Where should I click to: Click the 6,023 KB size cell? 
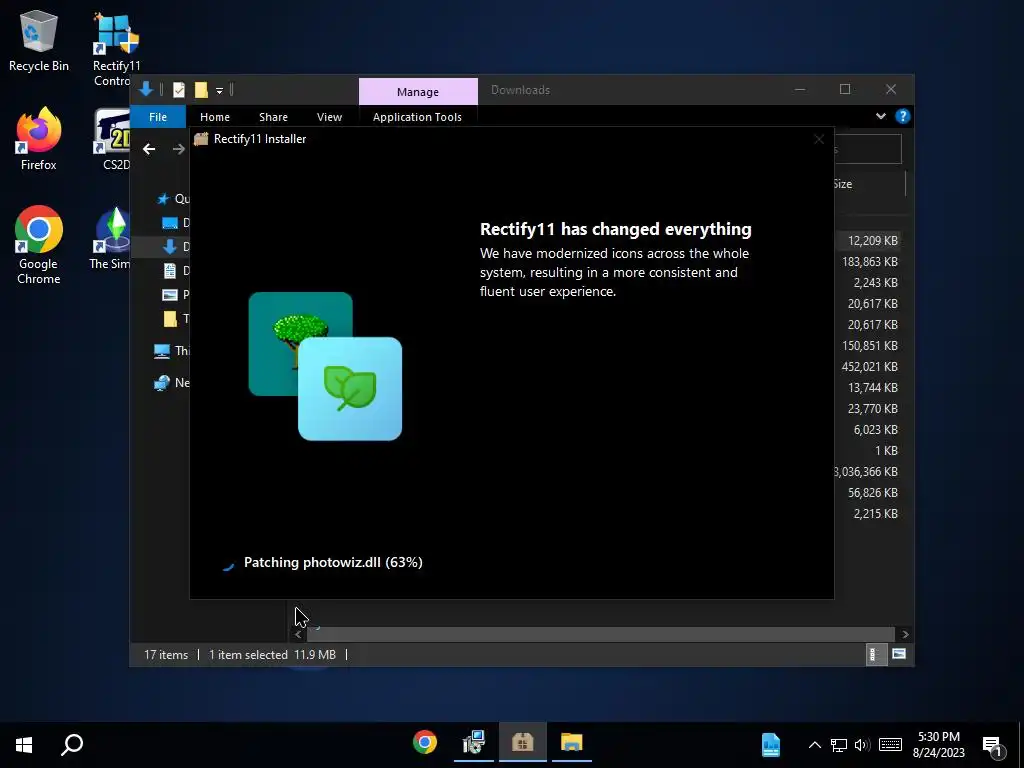pyautogui.click(x=875, y=430)
